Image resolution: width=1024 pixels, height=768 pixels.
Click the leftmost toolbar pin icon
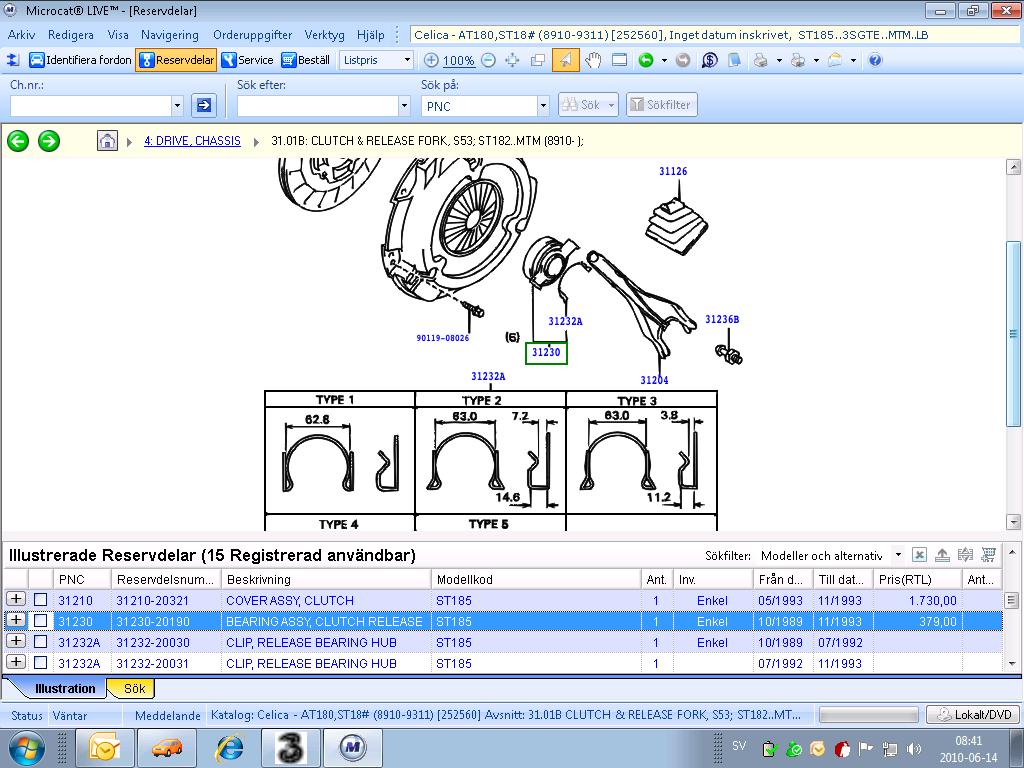[x=13, y=60]
